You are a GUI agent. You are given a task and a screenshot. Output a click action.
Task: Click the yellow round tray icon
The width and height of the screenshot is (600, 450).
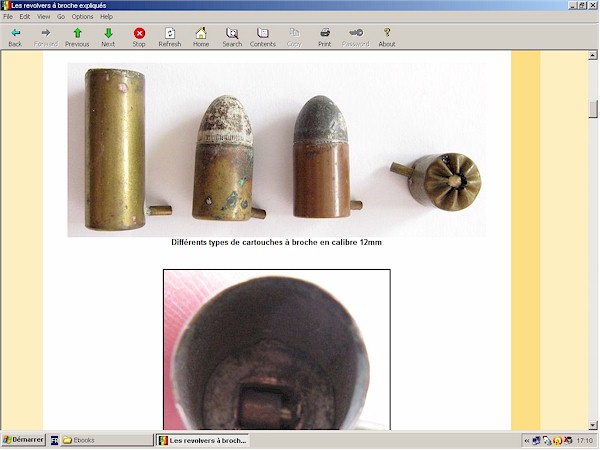tap(558, 441)
